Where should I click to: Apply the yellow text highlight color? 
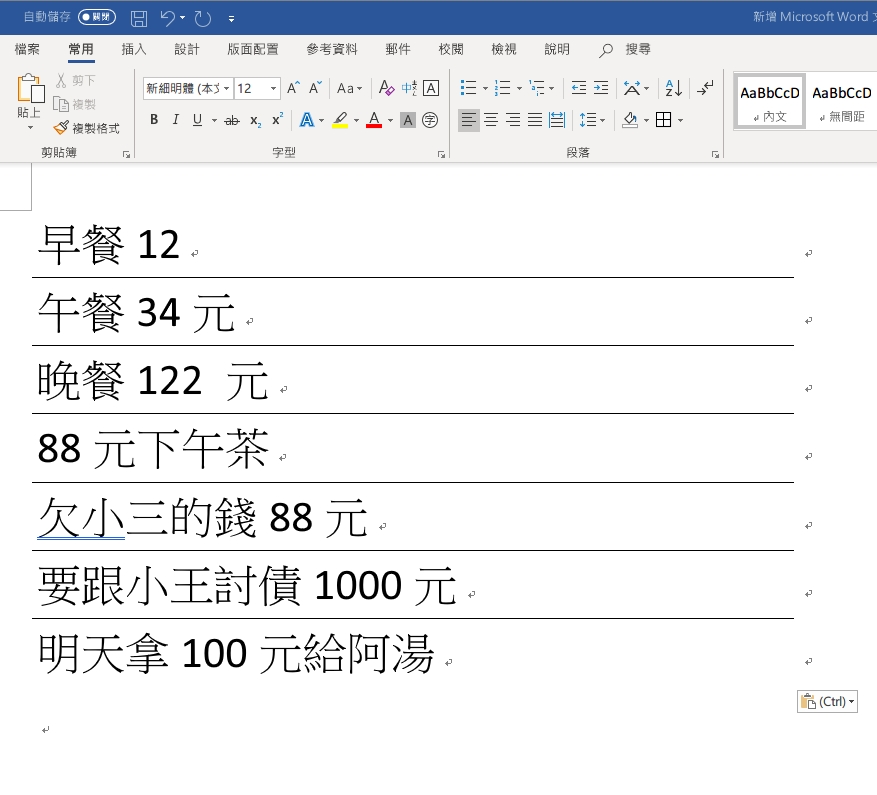pos(339,120)
